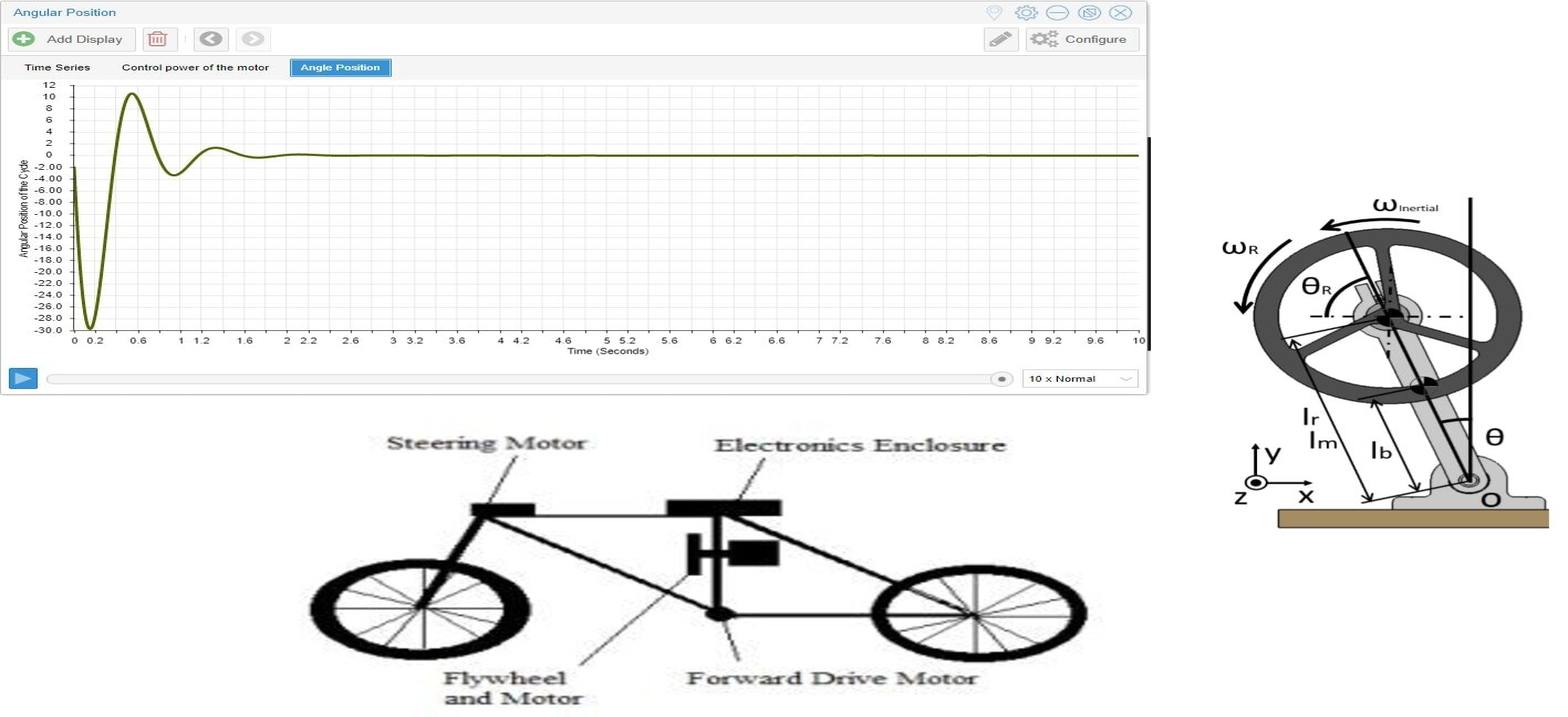Go to the next display with the right arrow

pos(253,39)
